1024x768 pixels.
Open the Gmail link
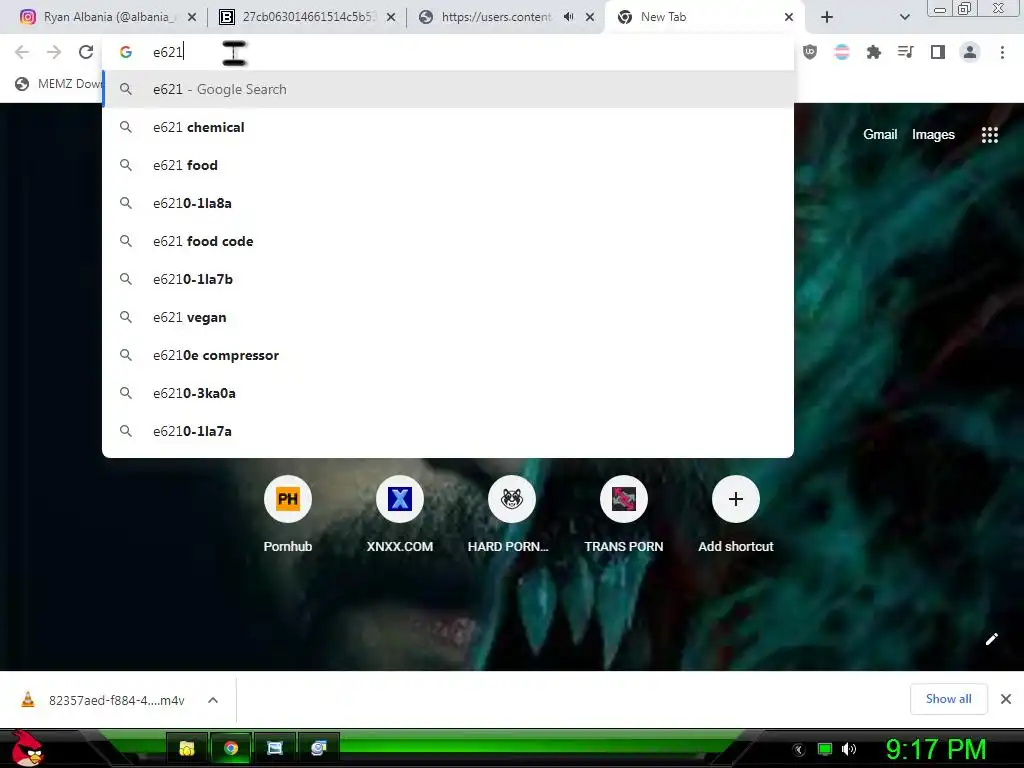880,135
